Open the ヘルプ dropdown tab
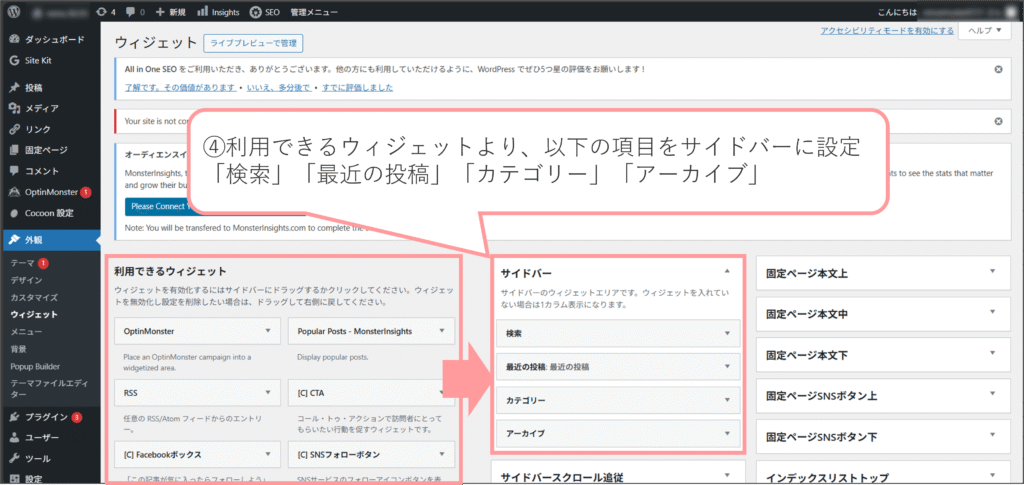Image resolution: width=1024 pixels, height=485 pixels. (x=986, y=31)
